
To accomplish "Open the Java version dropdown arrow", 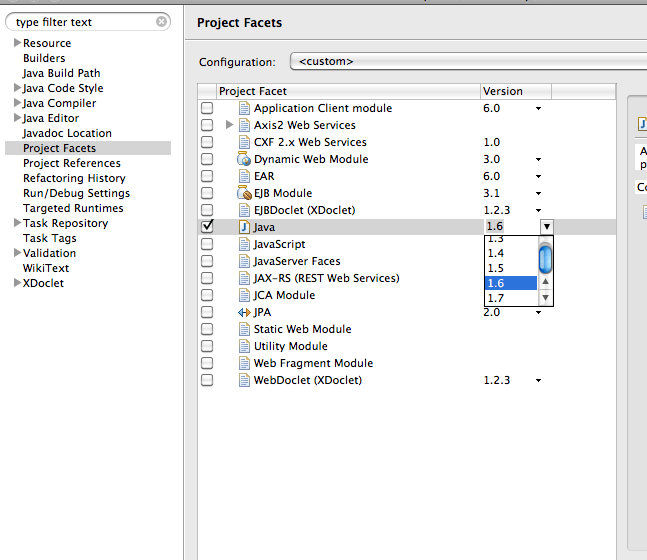I will (547, 227).
